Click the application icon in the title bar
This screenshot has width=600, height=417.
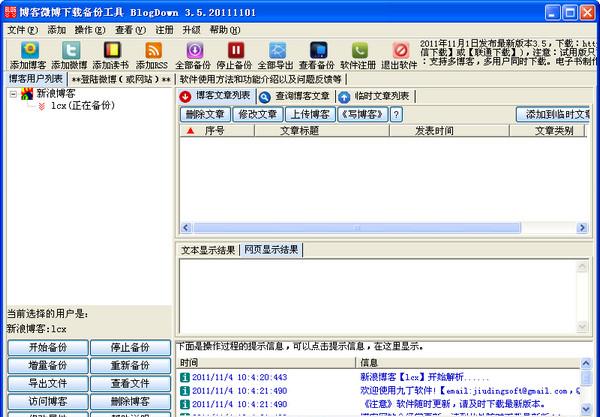10,11
